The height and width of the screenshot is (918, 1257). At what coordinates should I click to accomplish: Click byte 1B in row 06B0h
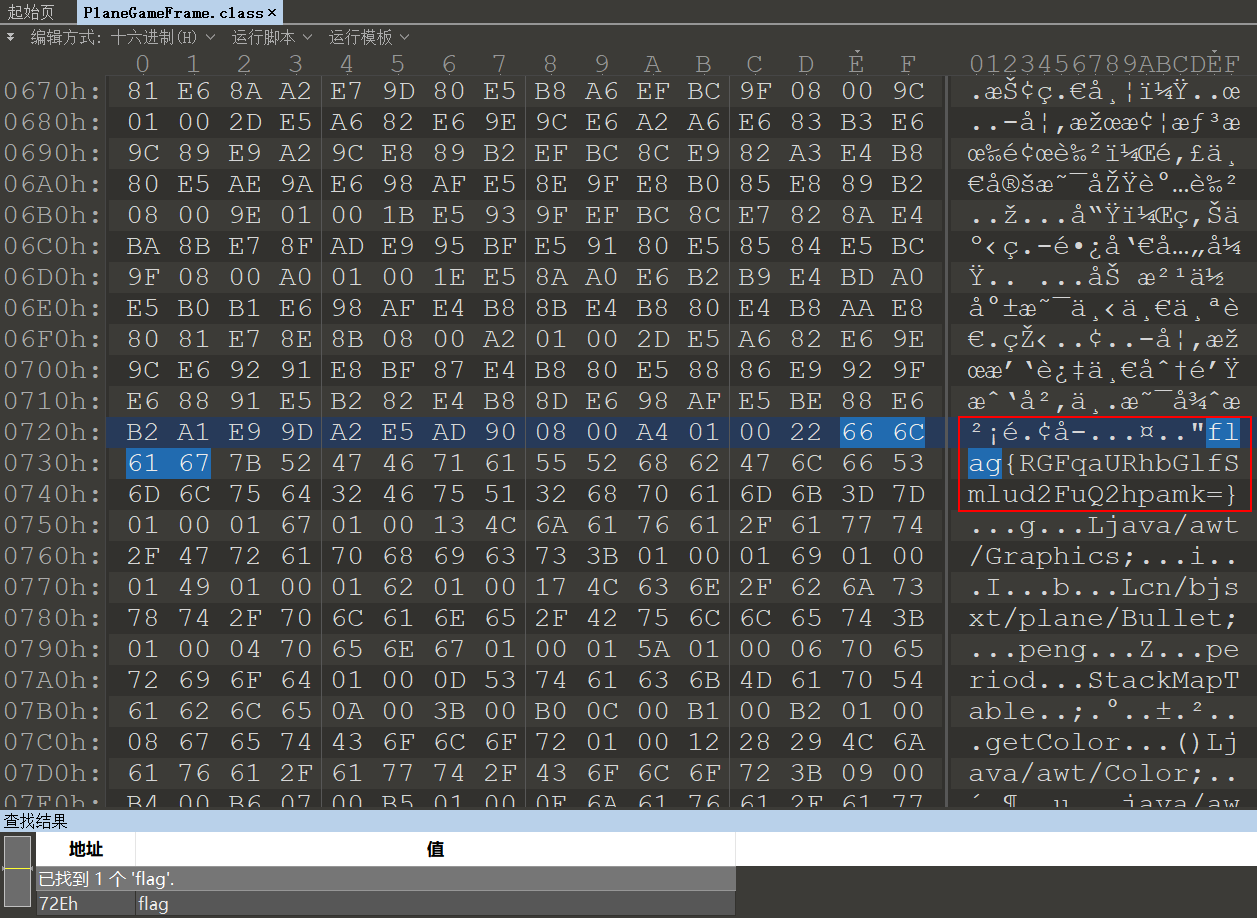coord(397,216)
